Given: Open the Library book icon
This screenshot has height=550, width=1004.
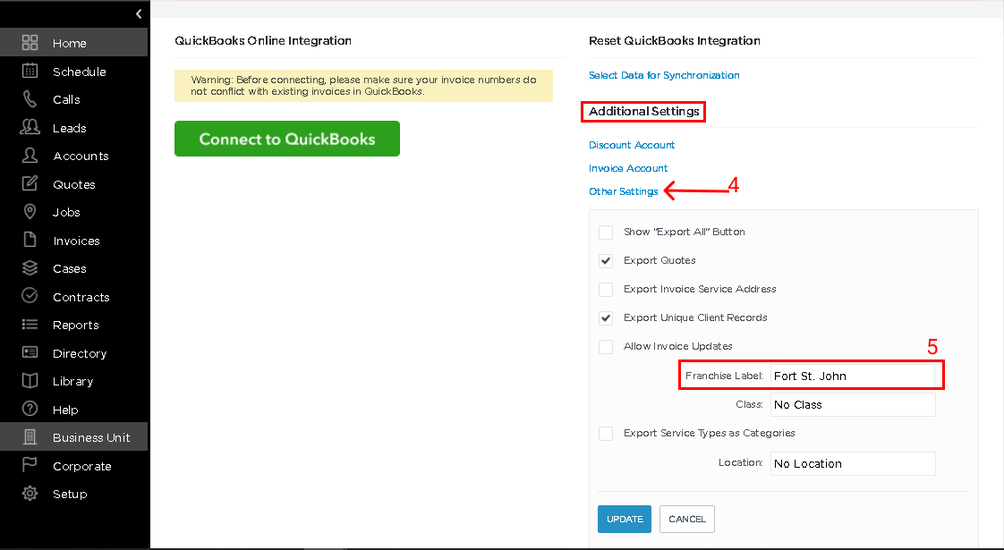Looking at the screenshot, I should click(x=29, y=381).
